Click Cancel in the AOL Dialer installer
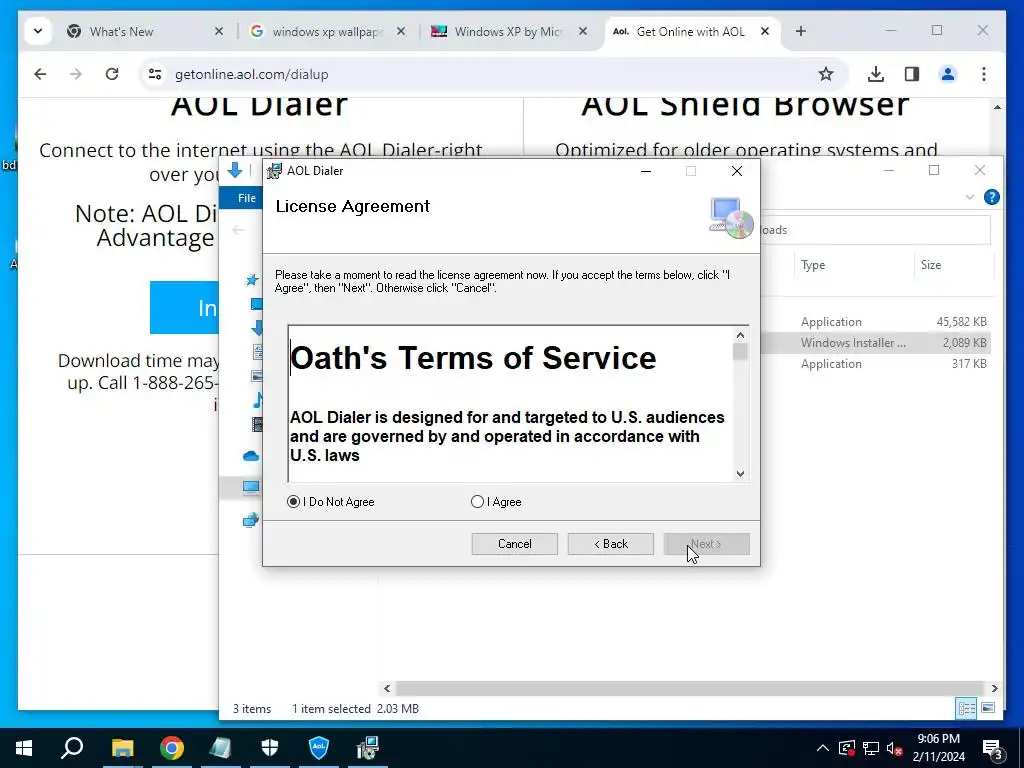This screenshot has width=1024, height=768. click(515, 544)
